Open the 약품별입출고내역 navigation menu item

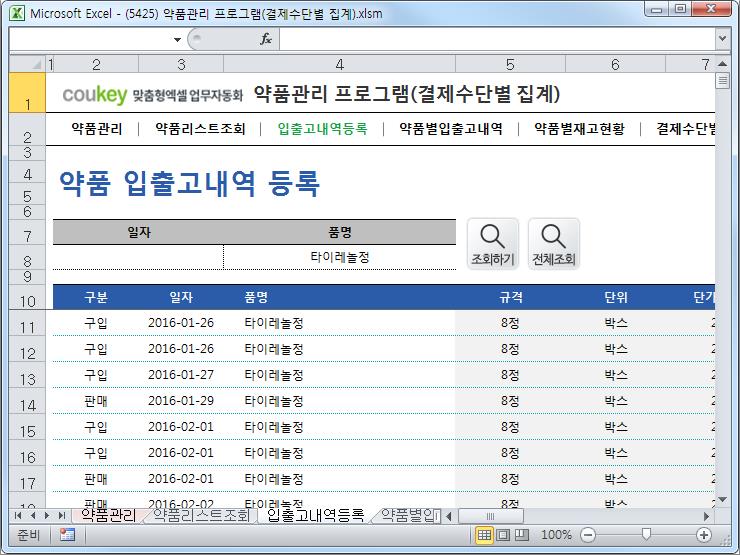tap(451, 128)
